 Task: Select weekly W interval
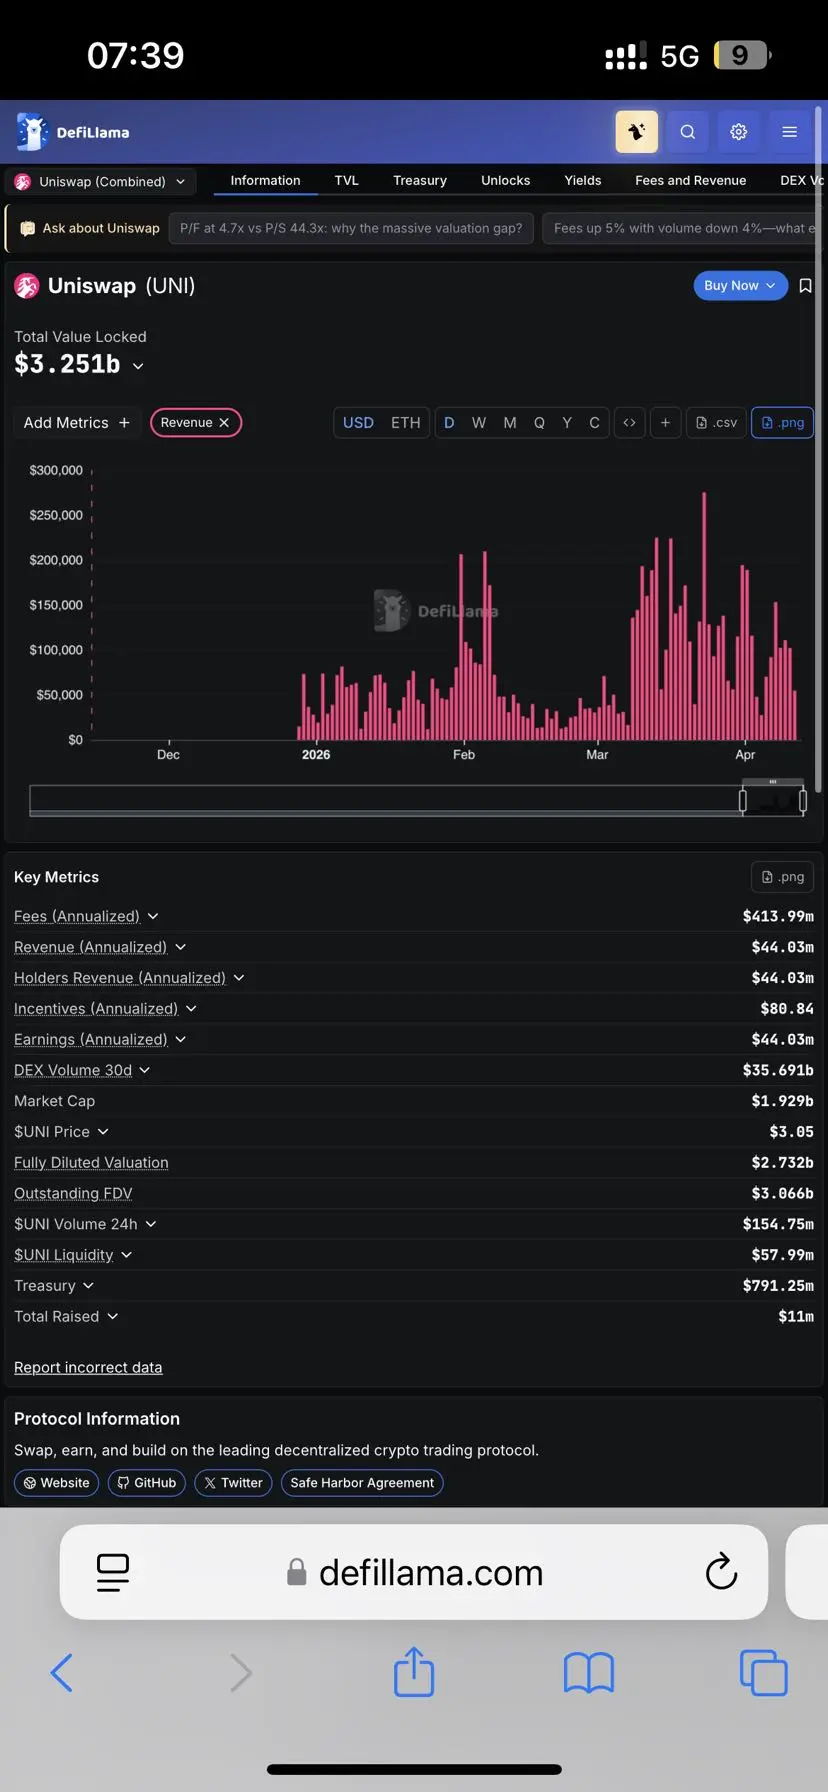tap(479, 423)
